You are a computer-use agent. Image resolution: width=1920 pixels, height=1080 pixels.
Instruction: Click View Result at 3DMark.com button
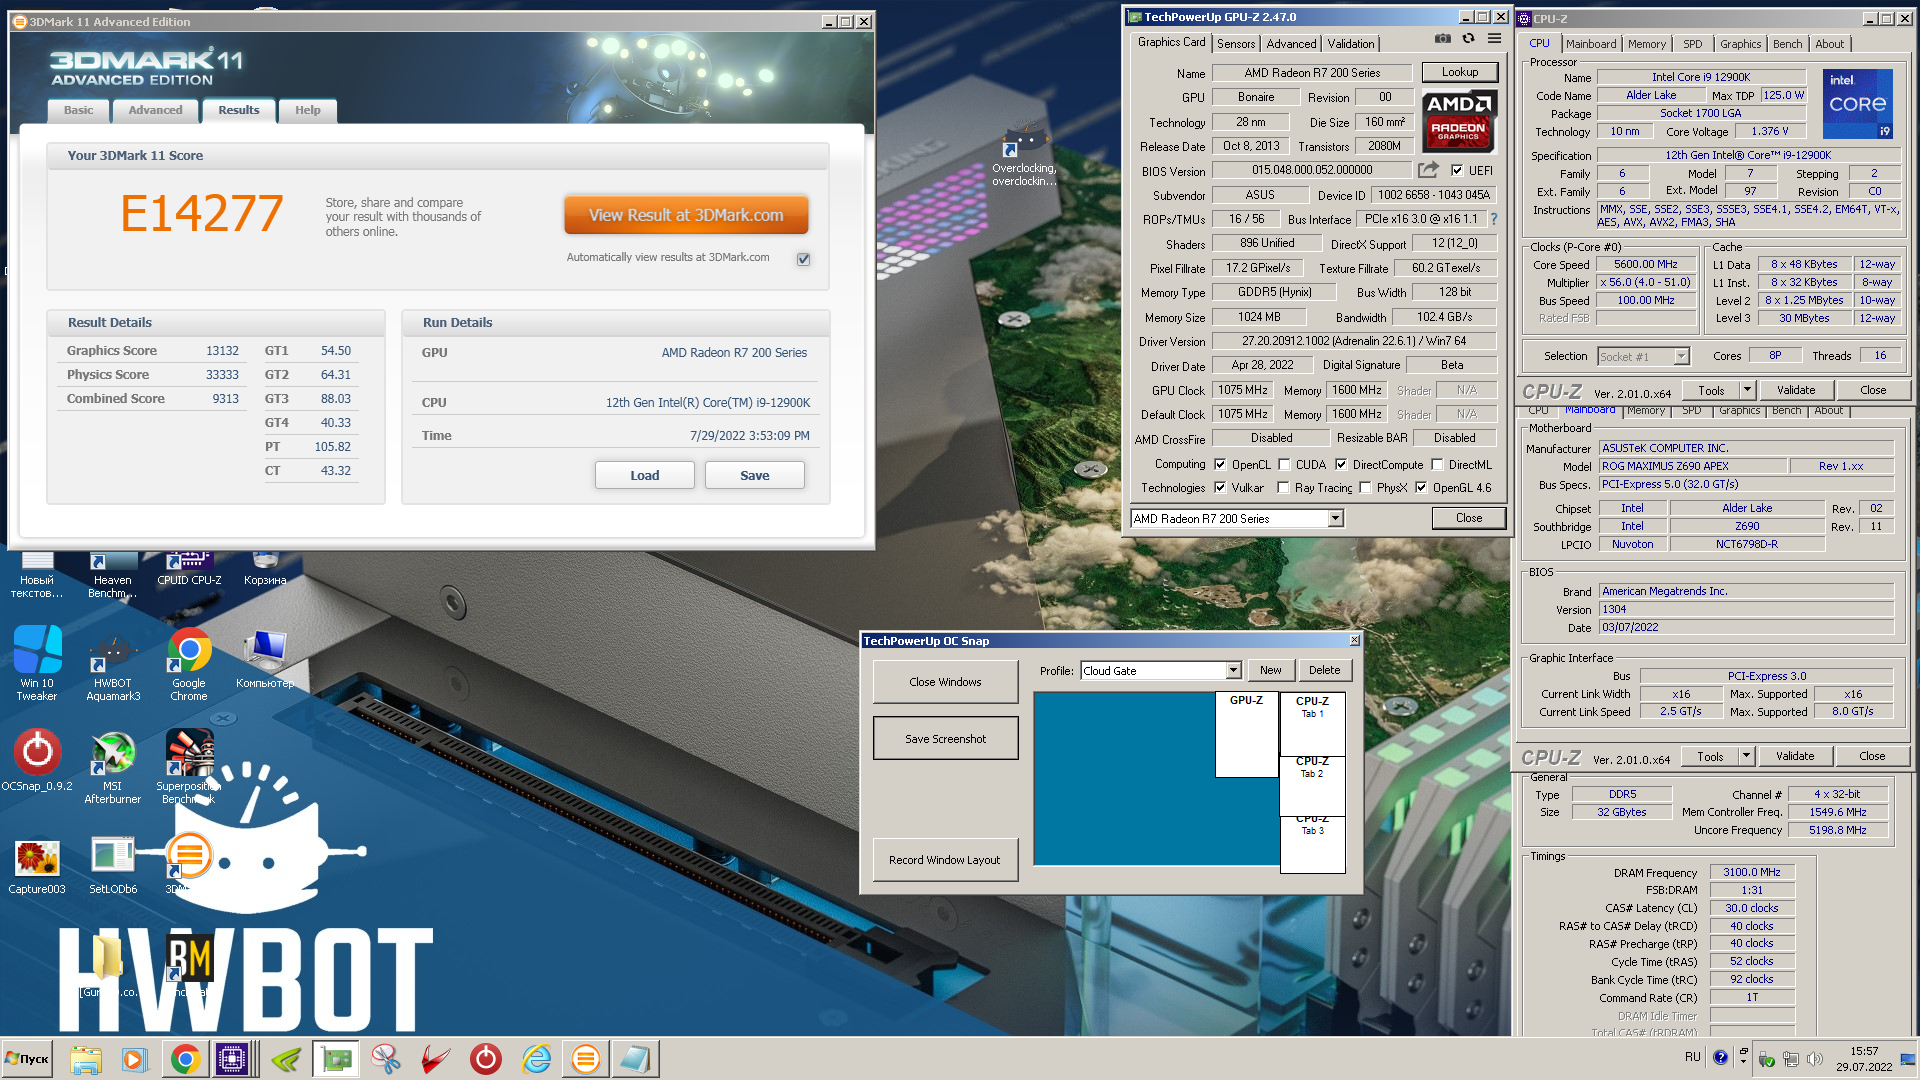click(x=686, y=215)
